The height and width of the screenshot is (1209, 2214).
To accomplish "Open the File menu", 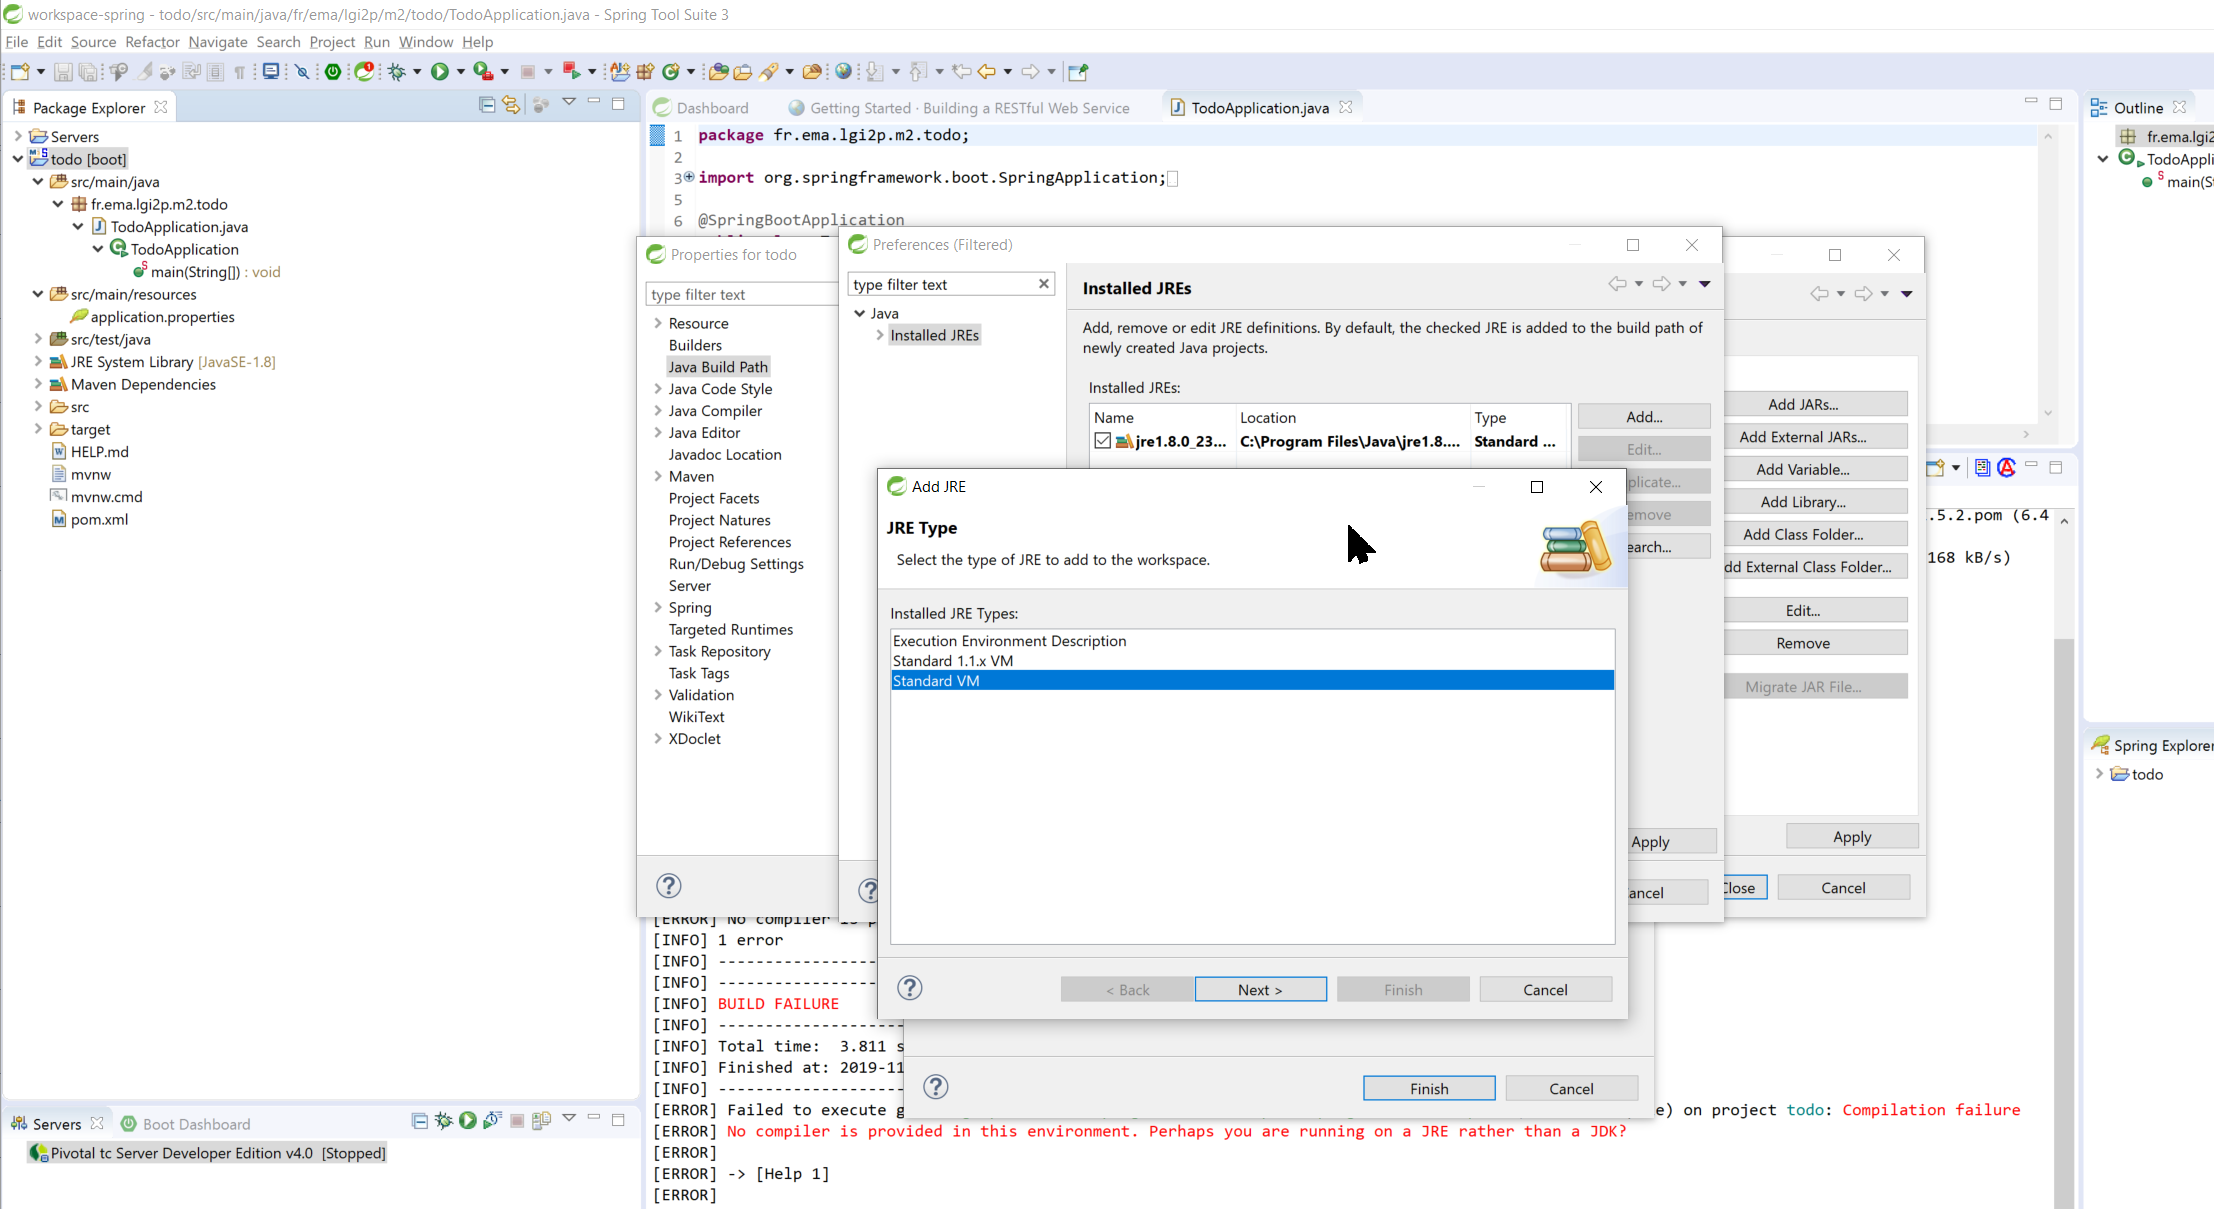I will point(17,42).
